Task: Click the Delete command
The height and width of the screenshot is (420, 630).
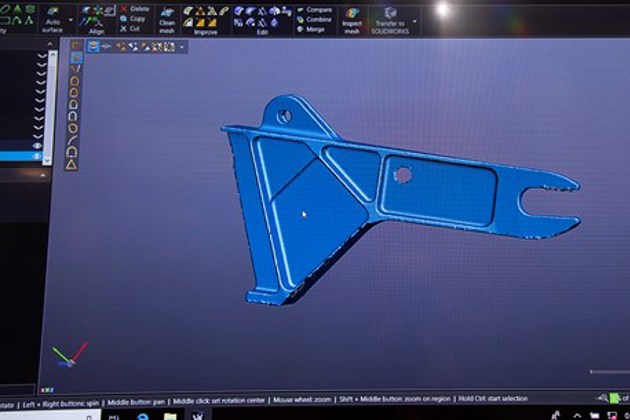Action: pyautogui.click(x=139, y=9)
